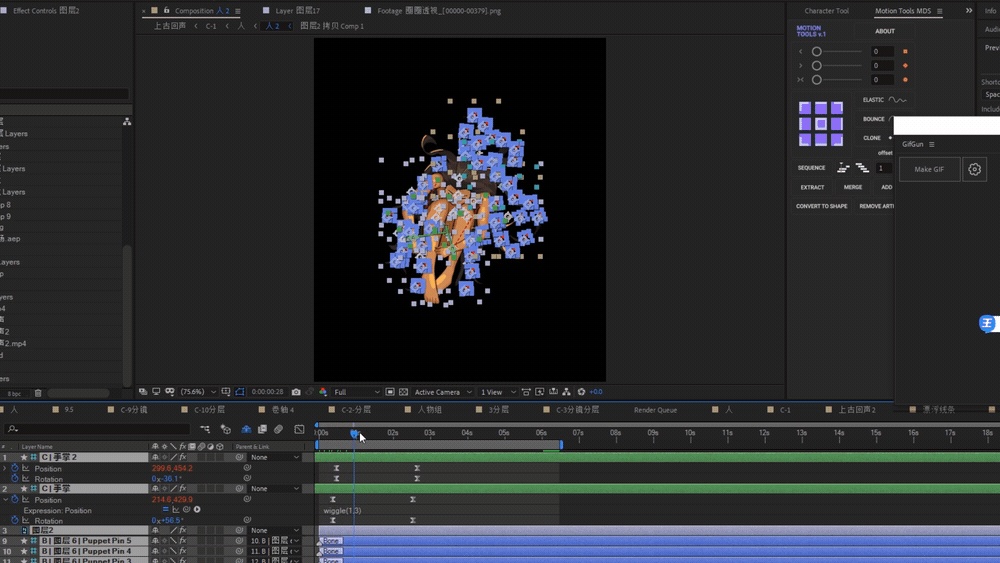Click the ELASTIC button

coord(884,100)
